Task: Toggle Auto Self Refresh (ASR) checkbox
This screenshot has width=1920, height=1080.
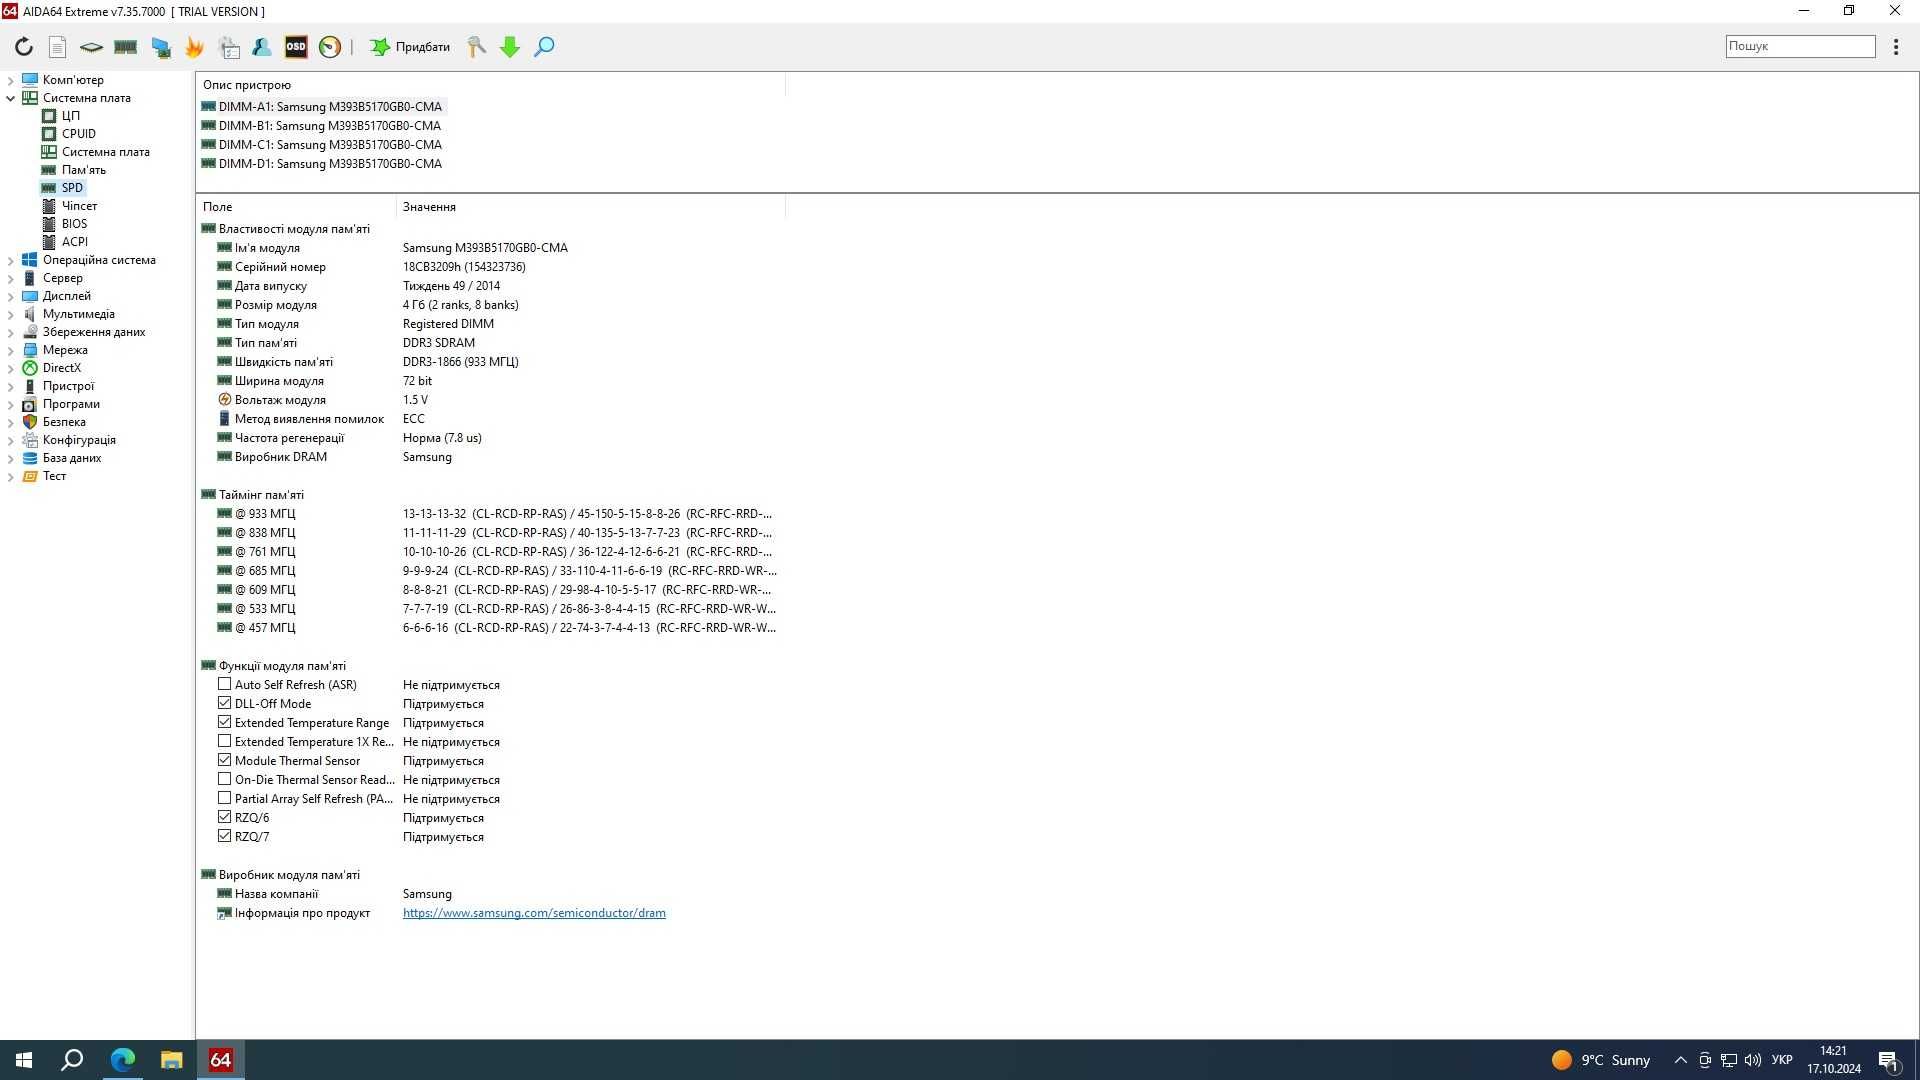Action: tap(224, 684)
